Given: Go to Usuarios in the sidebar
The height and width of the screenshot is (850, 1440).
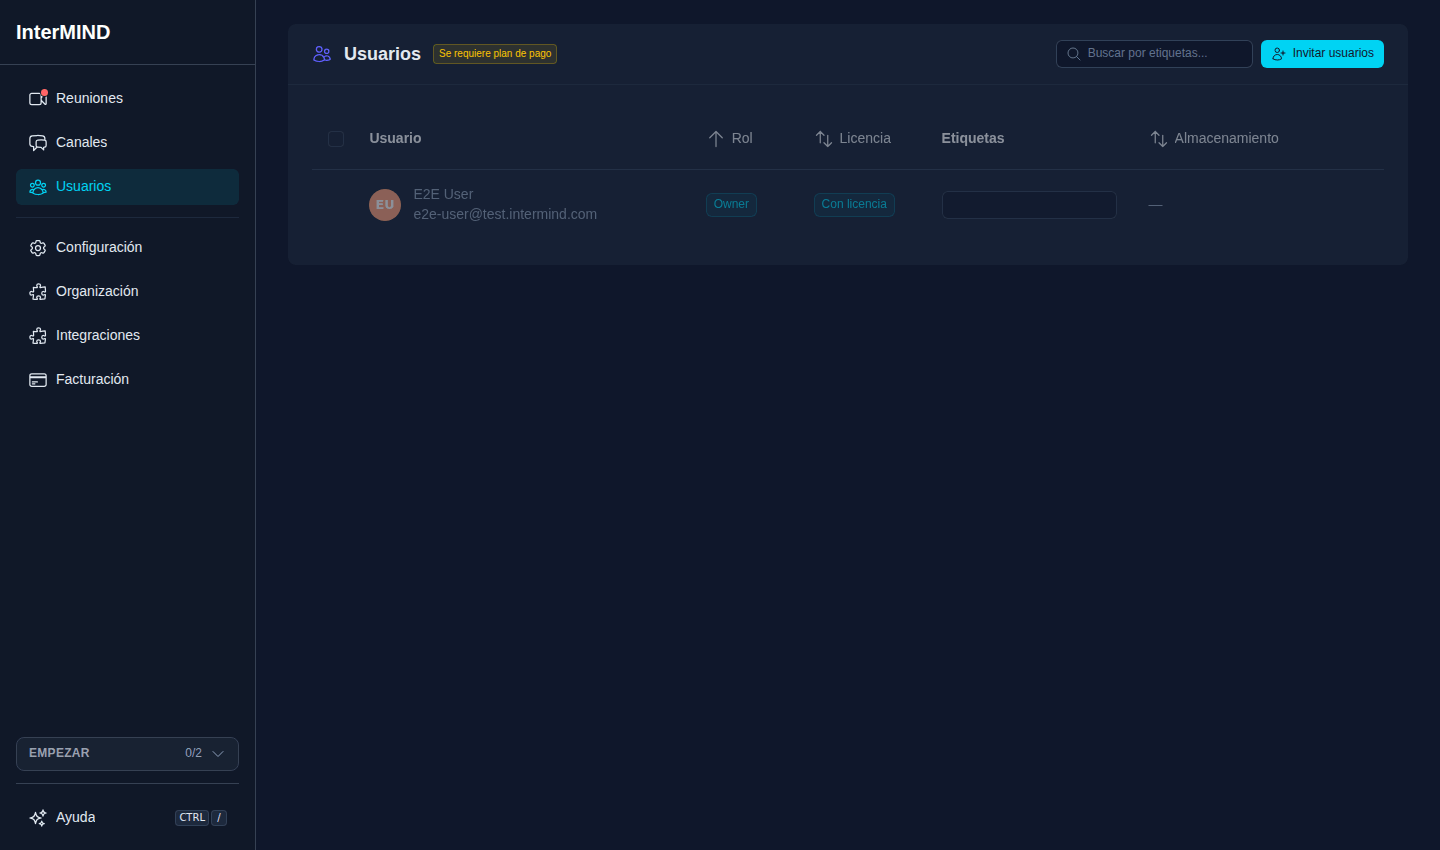Looking at the screenshot, I should click(x=127, y=186).
